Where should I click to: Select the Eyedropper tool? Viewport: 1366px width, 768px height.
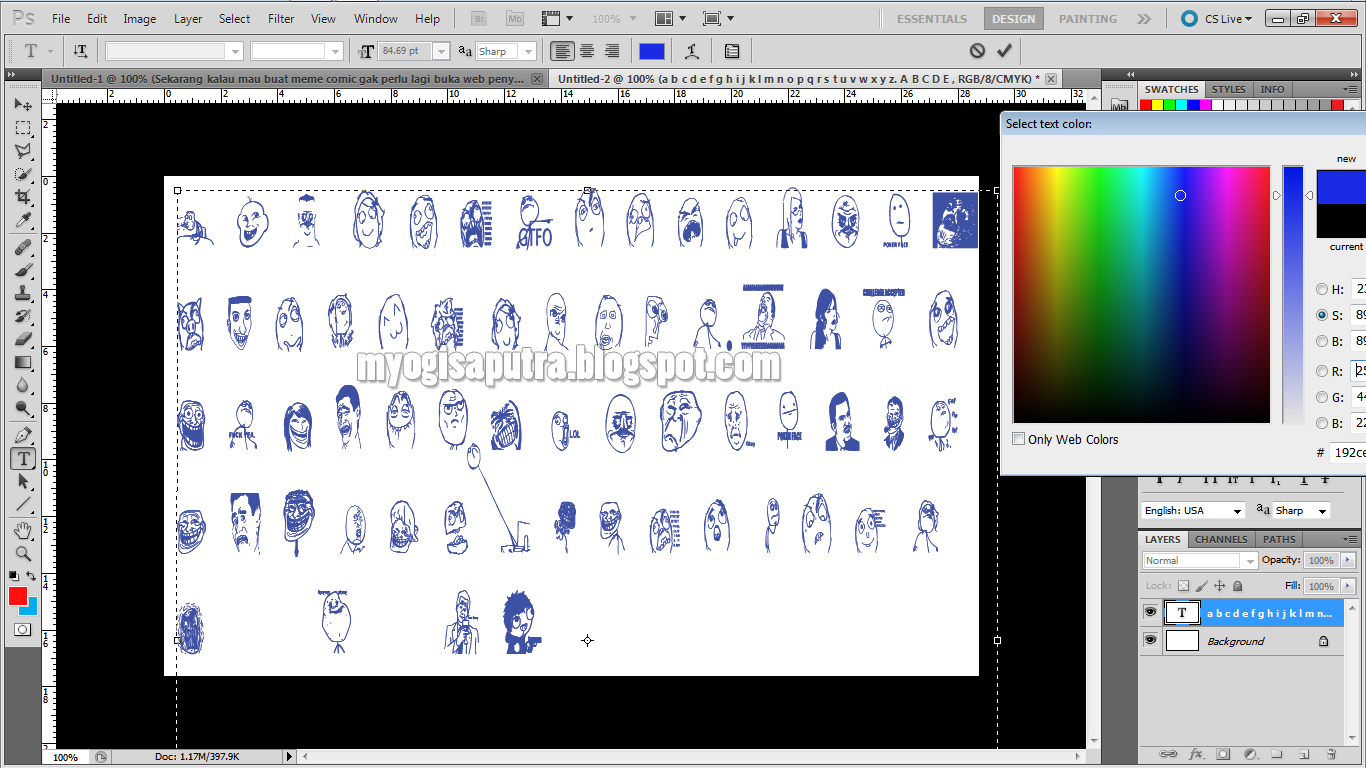pos(22,220)
